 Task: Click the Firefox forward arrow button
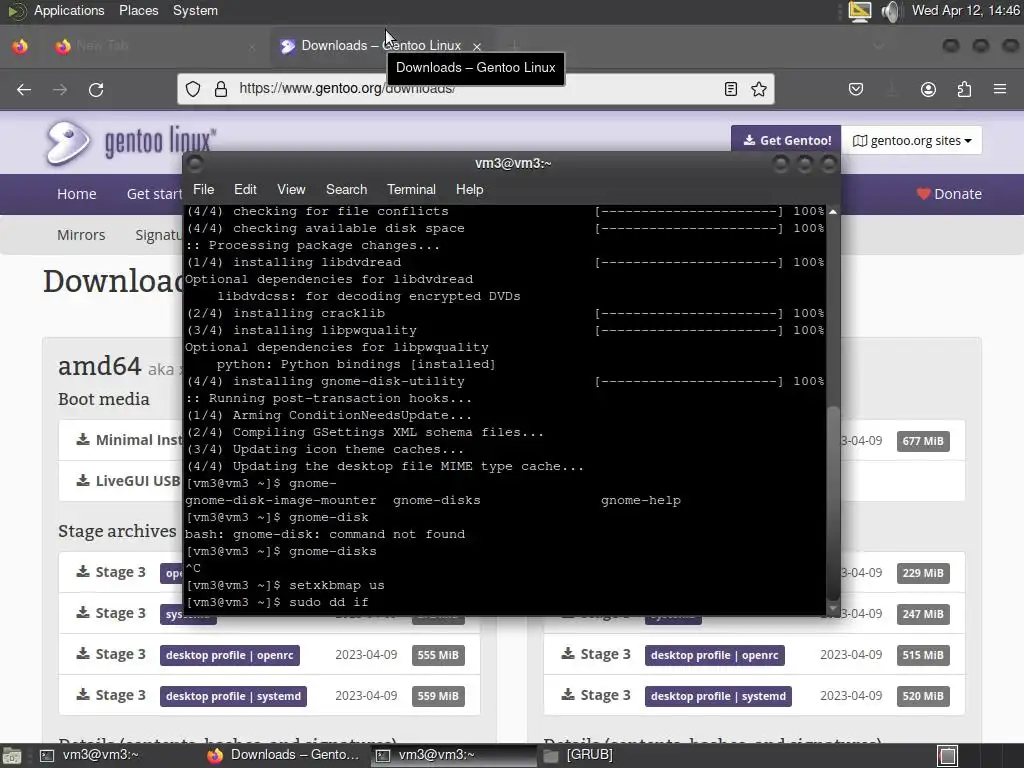coord(60,89)
